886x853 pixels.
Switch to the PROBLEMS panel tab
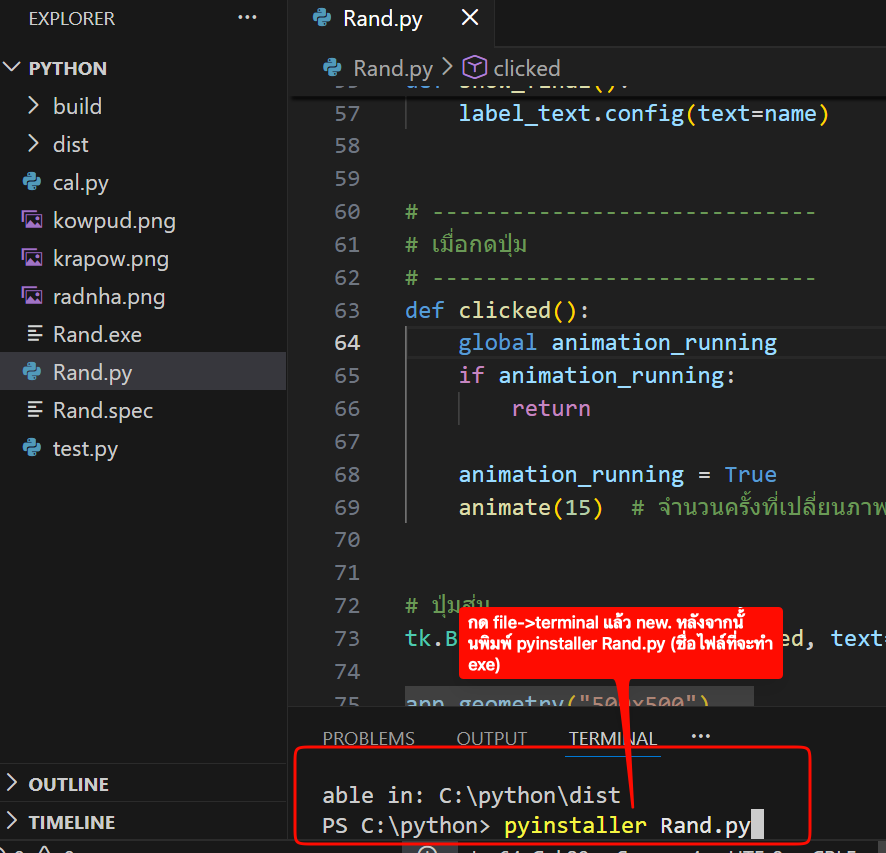pyautogui.click(x=368, y=739)
